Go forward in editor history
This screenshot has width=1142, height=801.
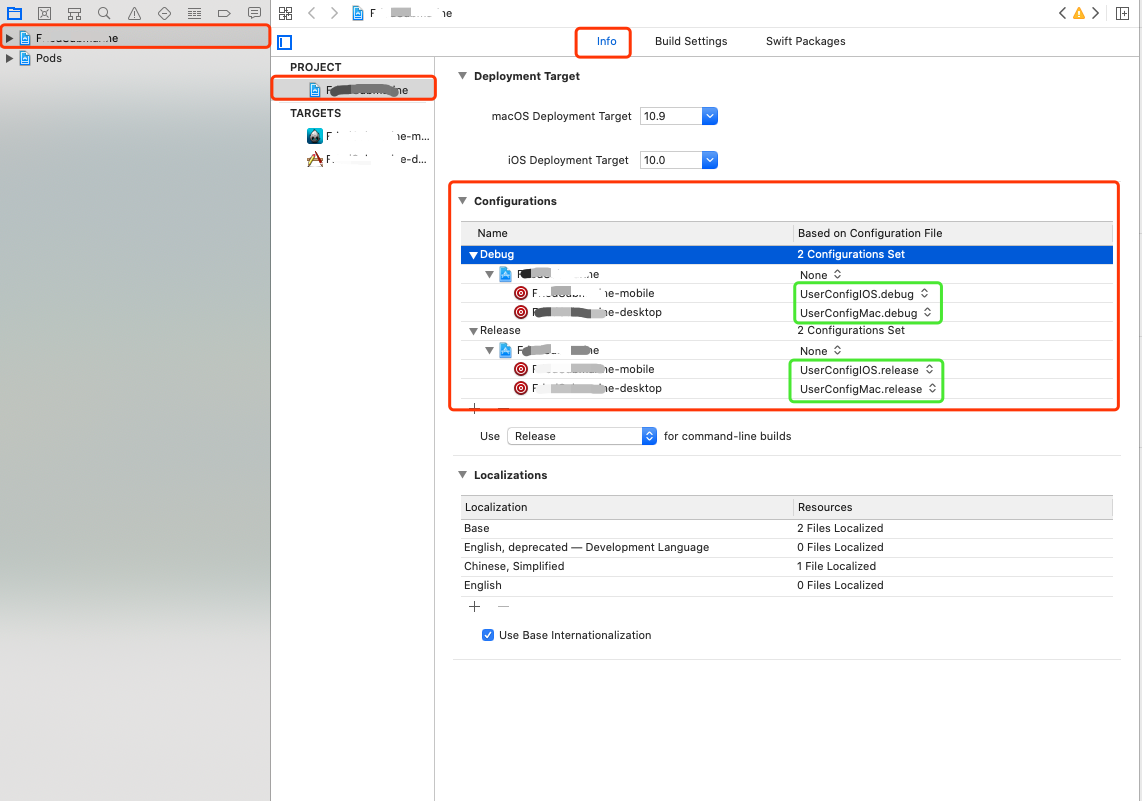point(334,13)
